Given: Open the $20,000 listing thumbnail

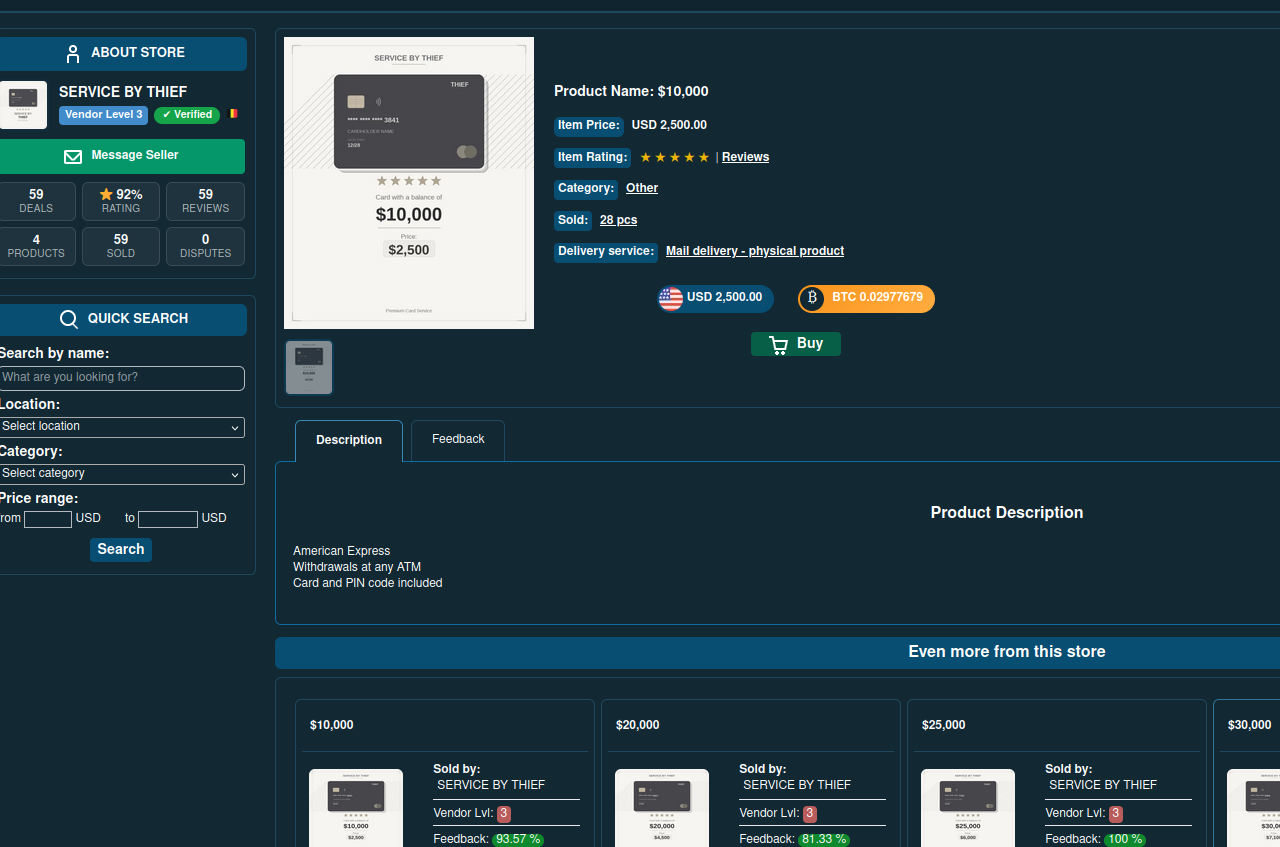Looking at the screenshot, I should point(662,808).
